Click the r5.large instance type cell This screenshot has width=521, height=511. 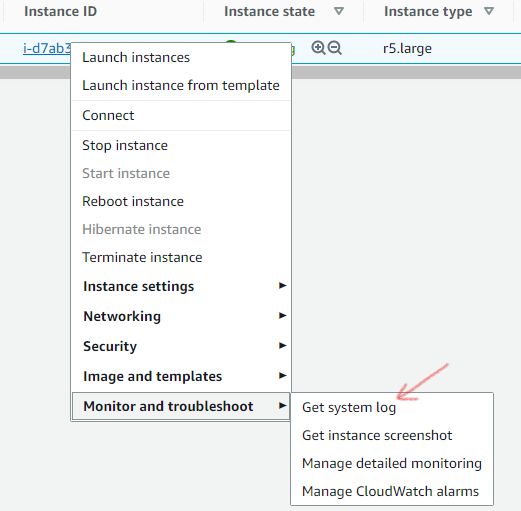[407, 49]
